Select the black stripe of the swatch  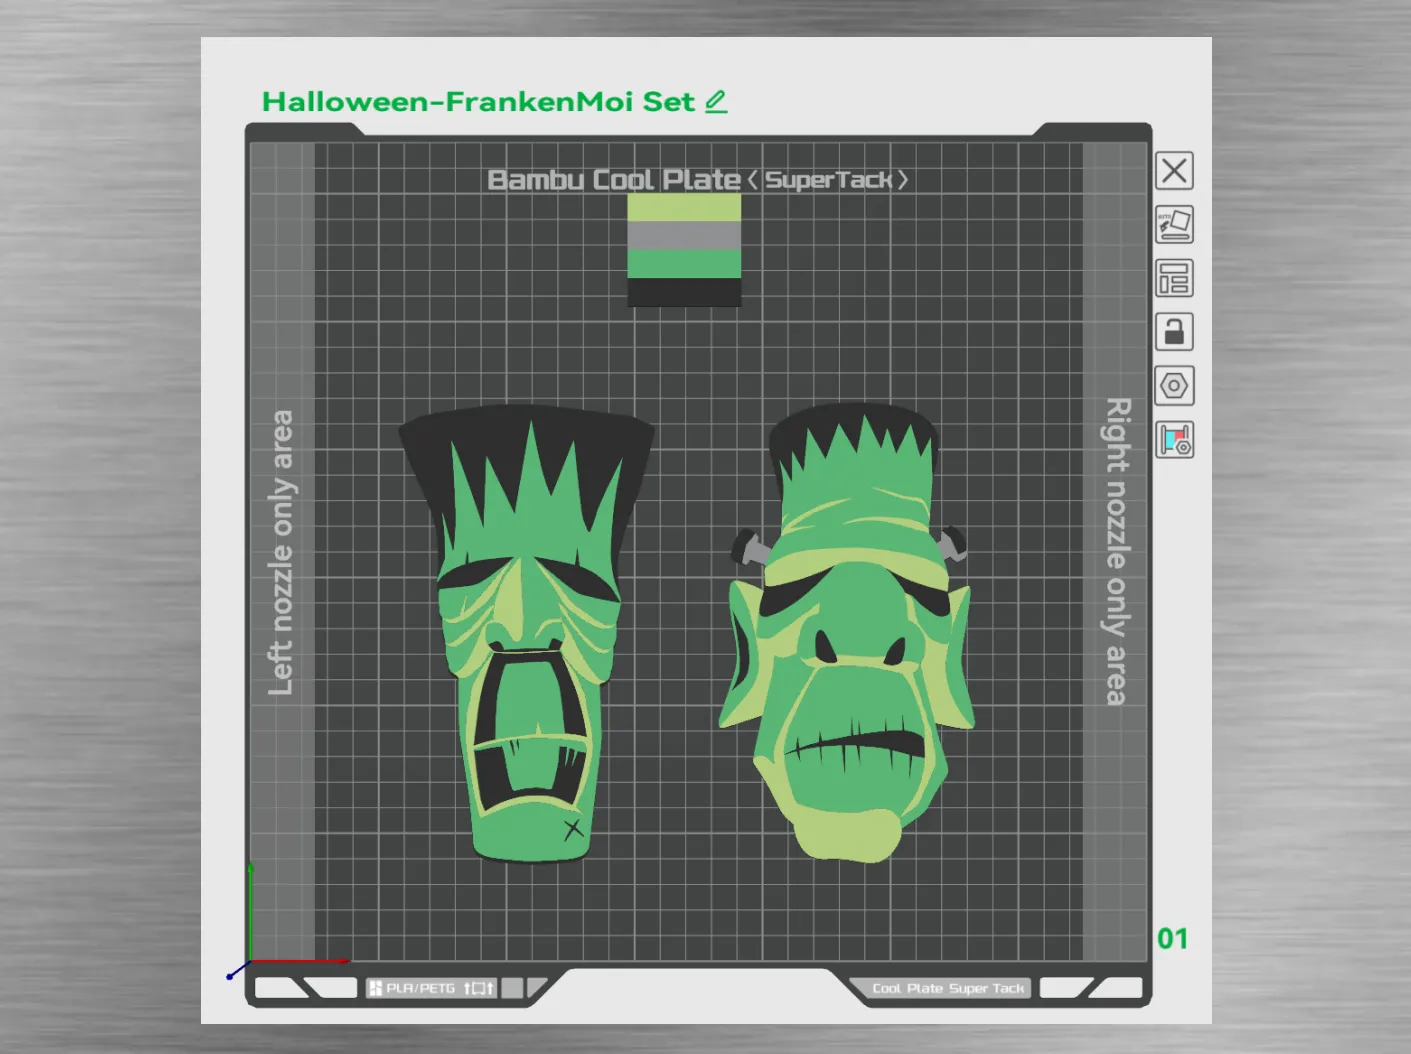[x=684, y=292]
